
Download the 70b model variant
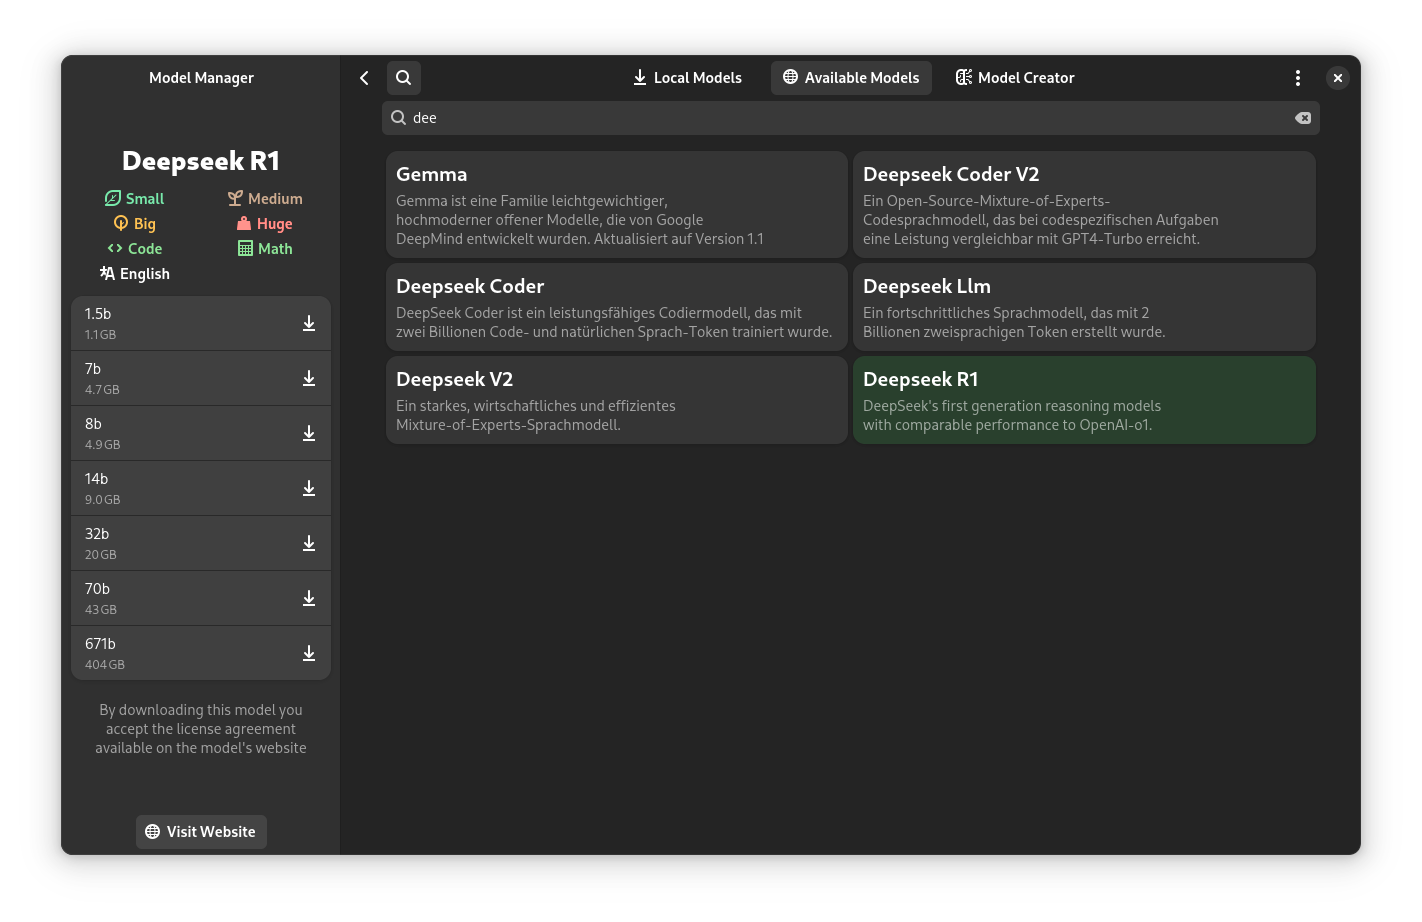[x=309, y=598]
